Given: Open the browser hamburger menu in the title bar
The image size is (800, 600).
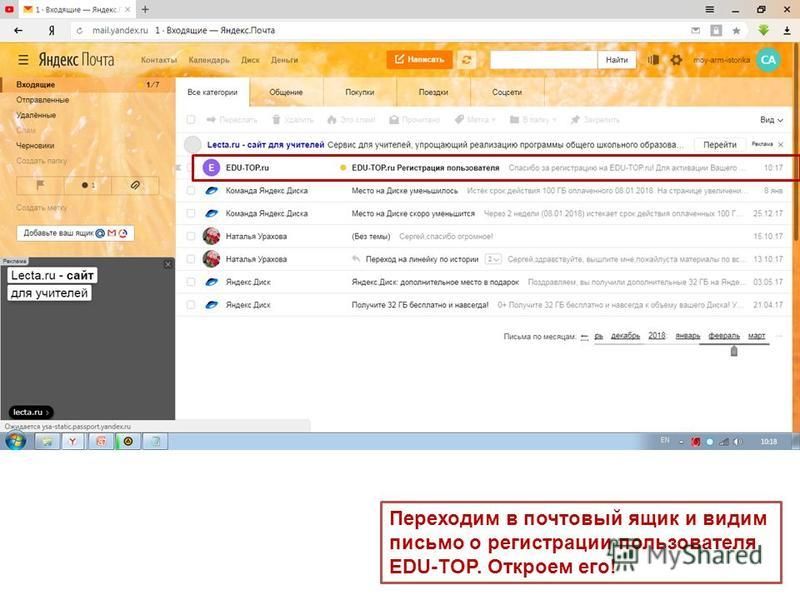Looking at the screenshot, I should [x=709, y=10].
